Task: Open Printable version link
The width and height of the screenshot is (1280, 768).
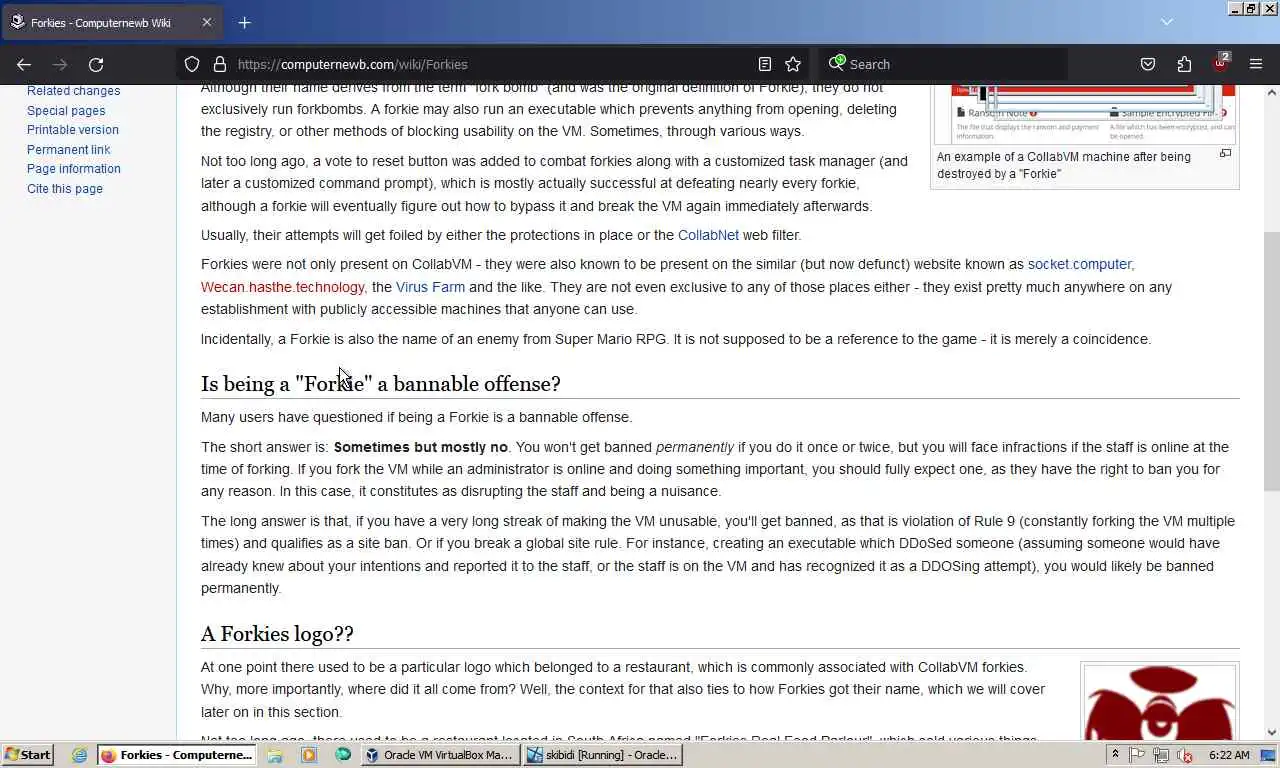Action: [73, 130]
